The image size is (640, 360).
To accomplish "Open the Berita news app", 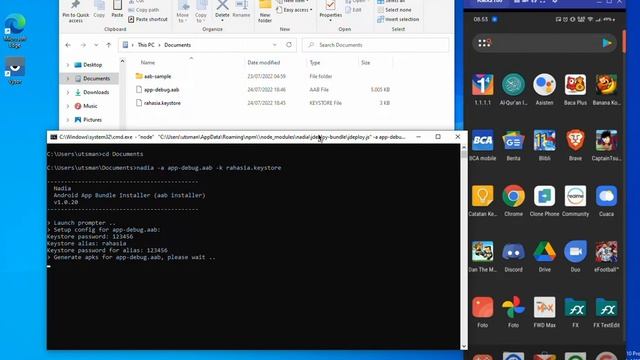I will click(513, 140).
